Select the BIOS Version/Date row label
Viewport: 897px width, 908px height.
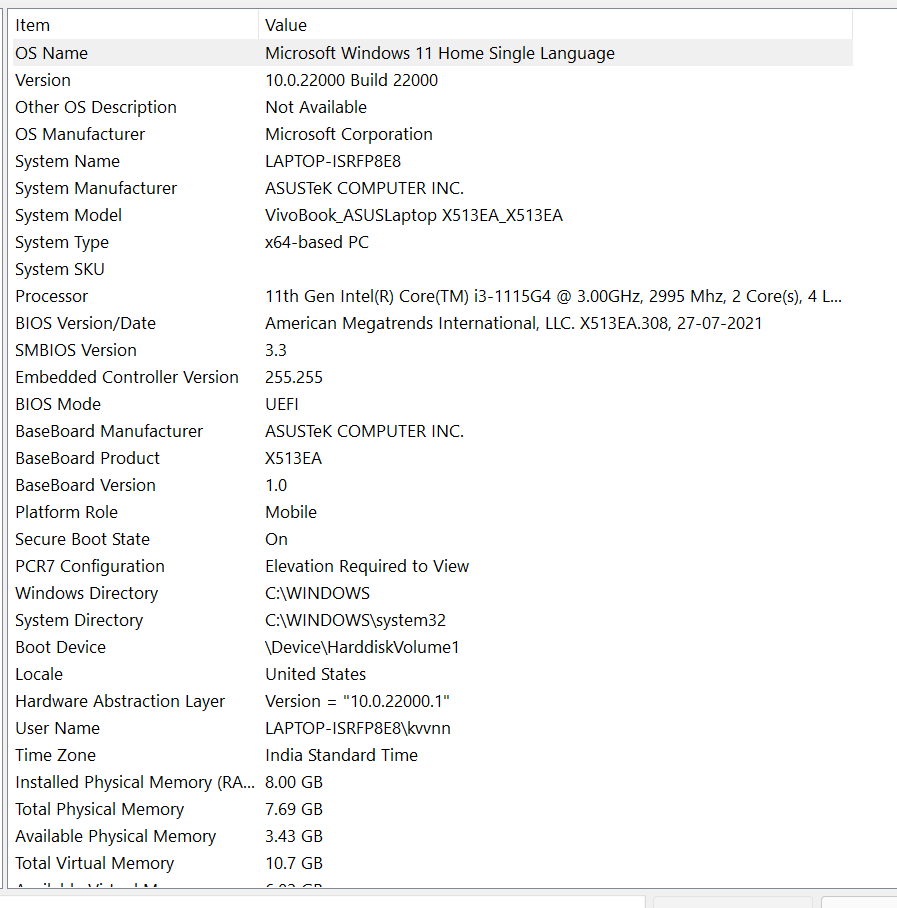86,323
